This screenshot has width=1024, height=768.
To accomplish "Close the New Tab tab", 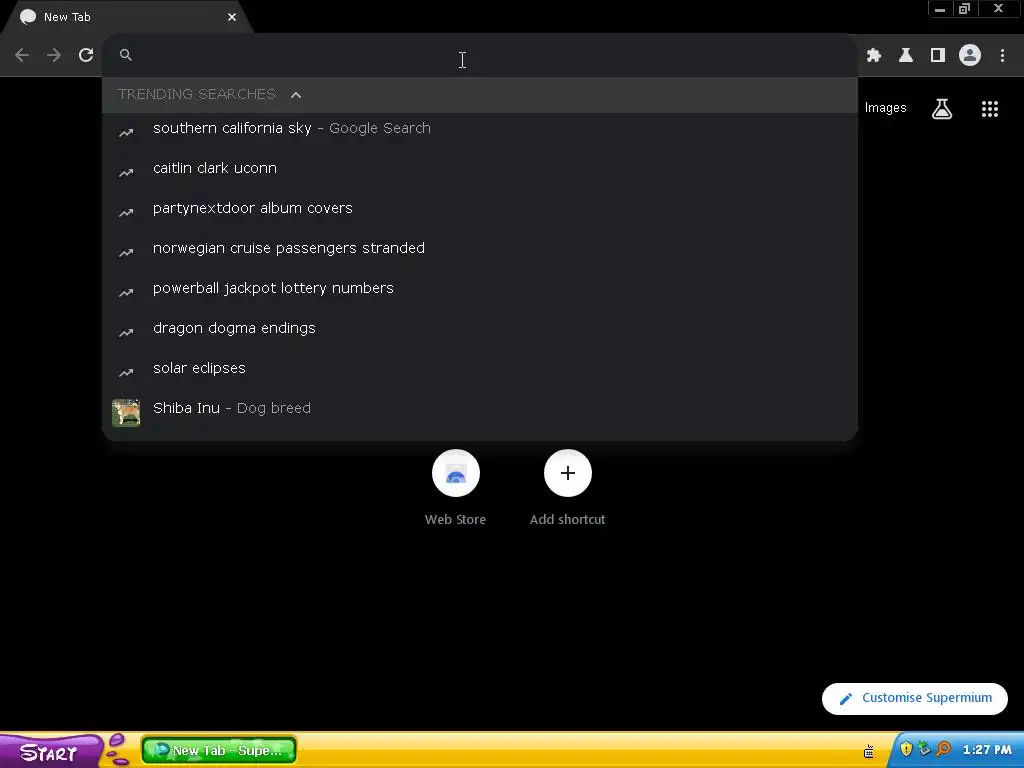I will pos(232,17).
